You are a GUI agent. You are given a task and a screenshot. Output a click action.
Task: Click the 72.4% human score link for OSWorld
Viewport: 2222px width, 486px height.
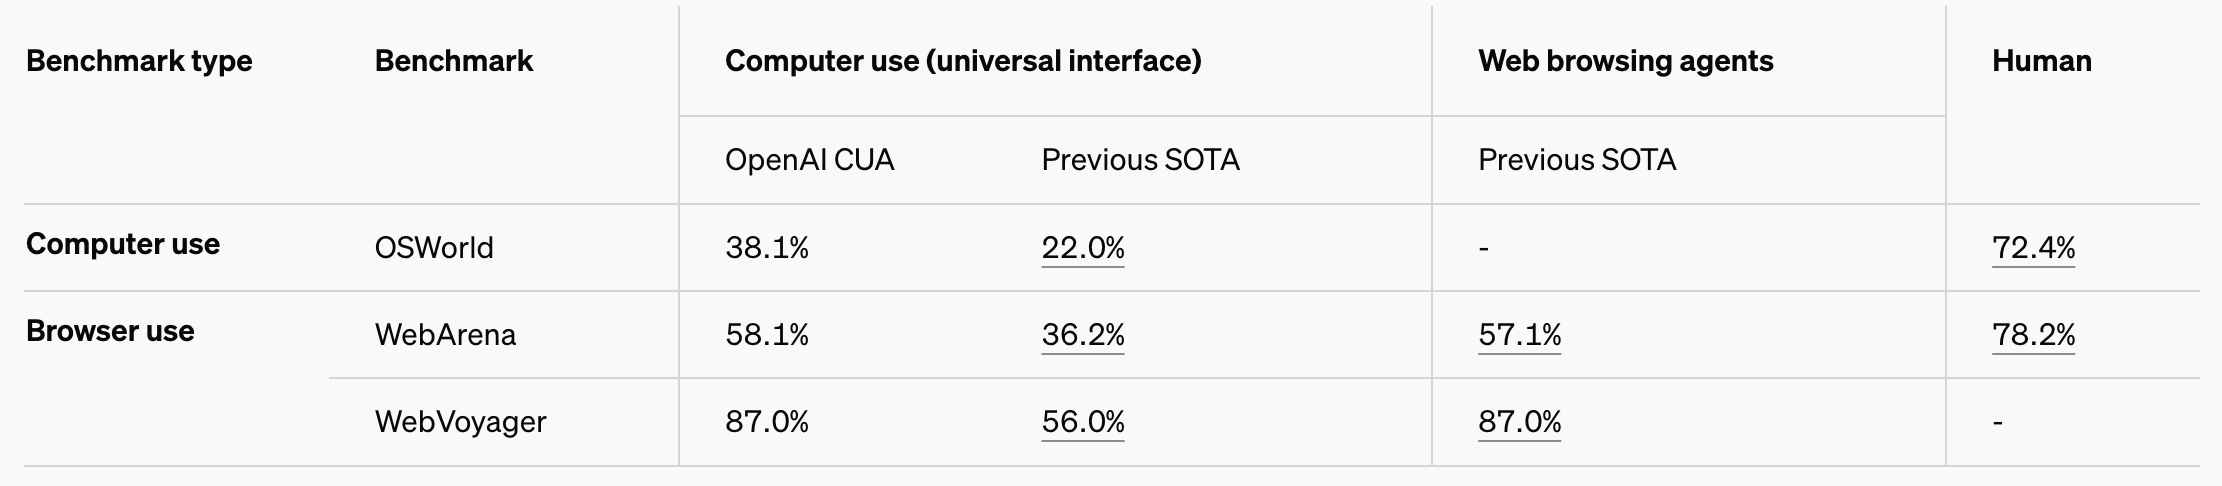click(2033, 247)
